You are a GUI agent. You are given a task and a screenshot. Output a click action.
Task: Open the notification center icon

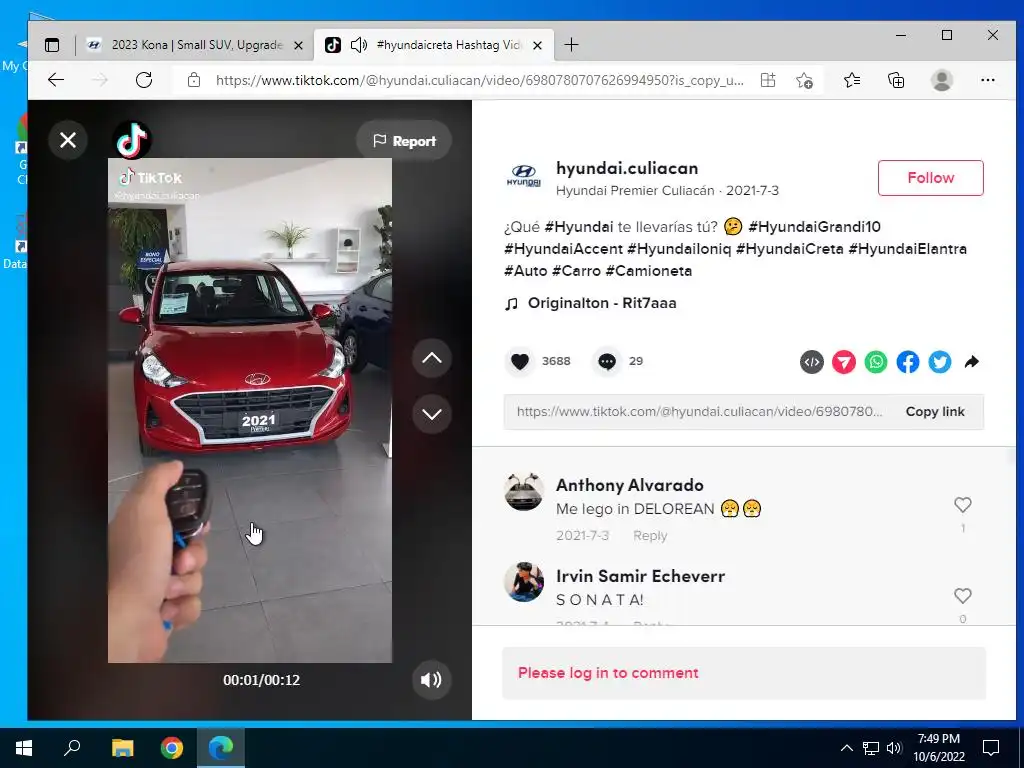[x=991, y=748]
